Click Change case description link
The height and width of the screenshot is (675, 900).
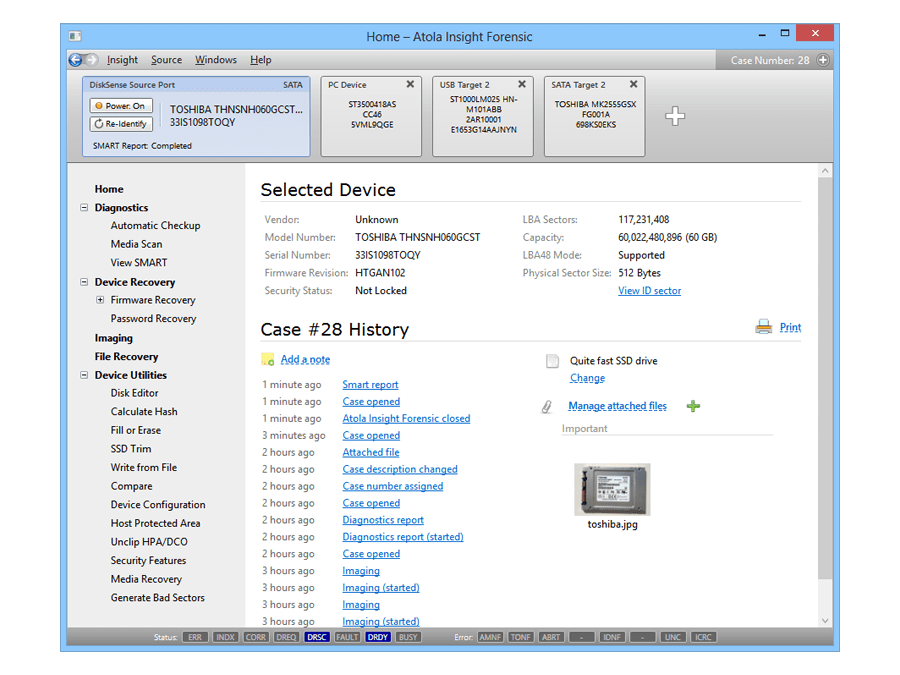point(587,378)
